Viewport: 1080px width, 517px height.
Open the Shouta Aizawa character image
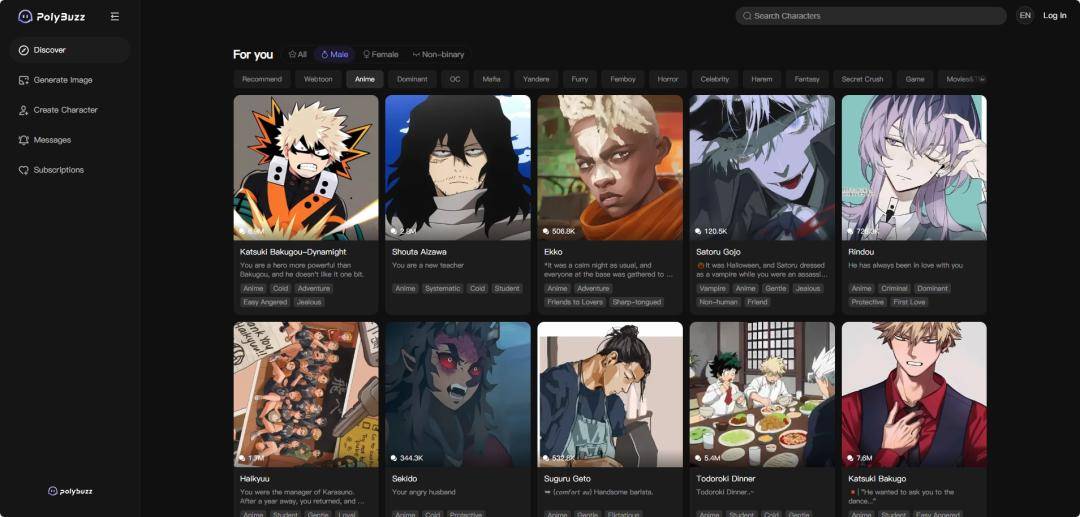[x=458, y=167]
